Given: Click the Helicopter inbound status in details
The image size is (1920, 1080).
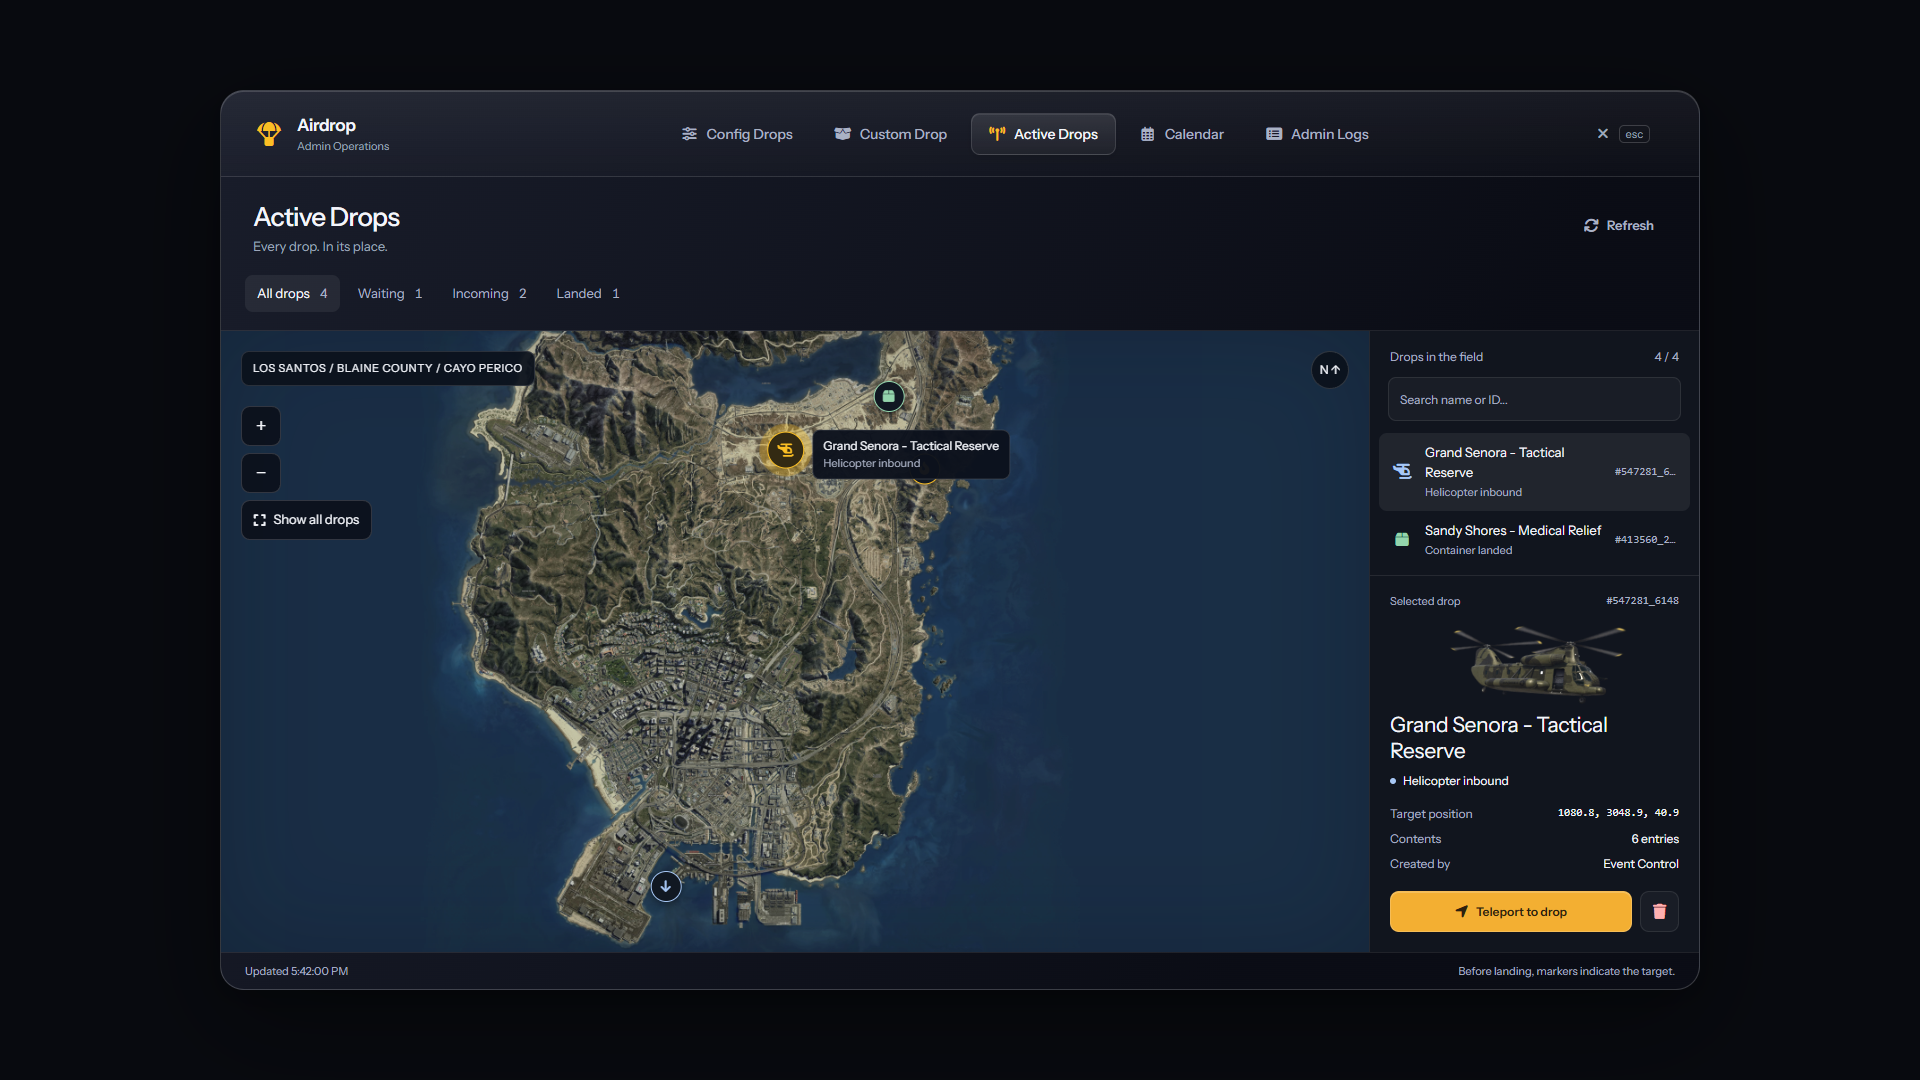Looking at the screenshot, I should (1455, 781).
